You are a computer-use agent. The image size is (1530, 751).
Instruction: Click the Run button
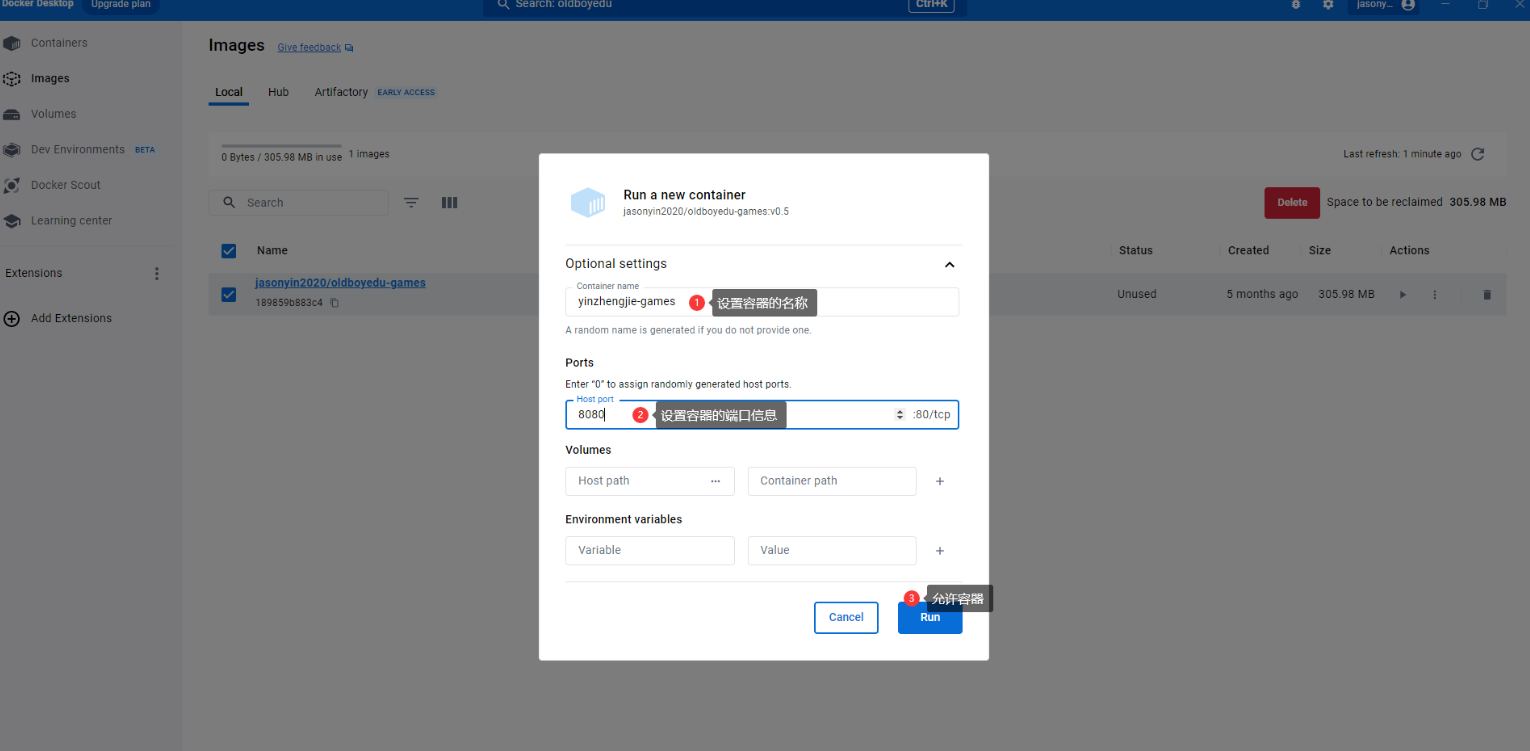pos(930,618)
